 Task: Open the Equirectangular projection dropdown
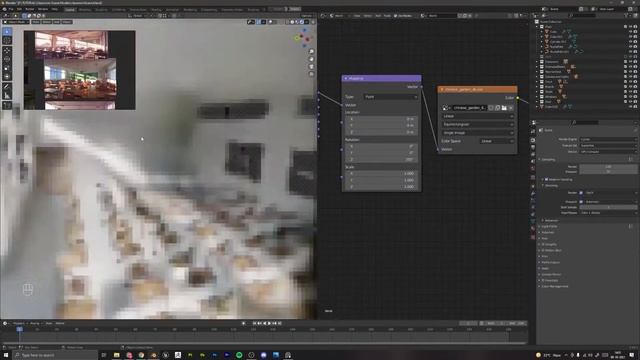477,124
